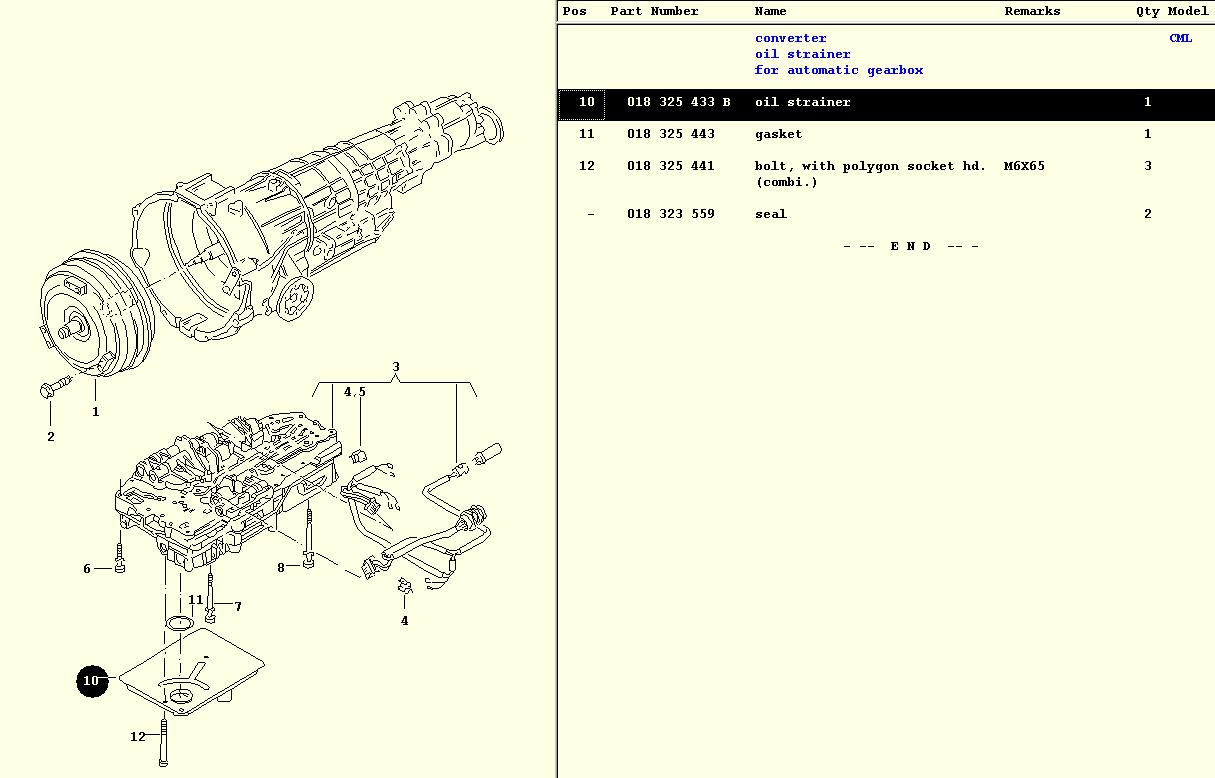
Task: Select callout number 6 beside the left bolt
Action: pos(87,569)
